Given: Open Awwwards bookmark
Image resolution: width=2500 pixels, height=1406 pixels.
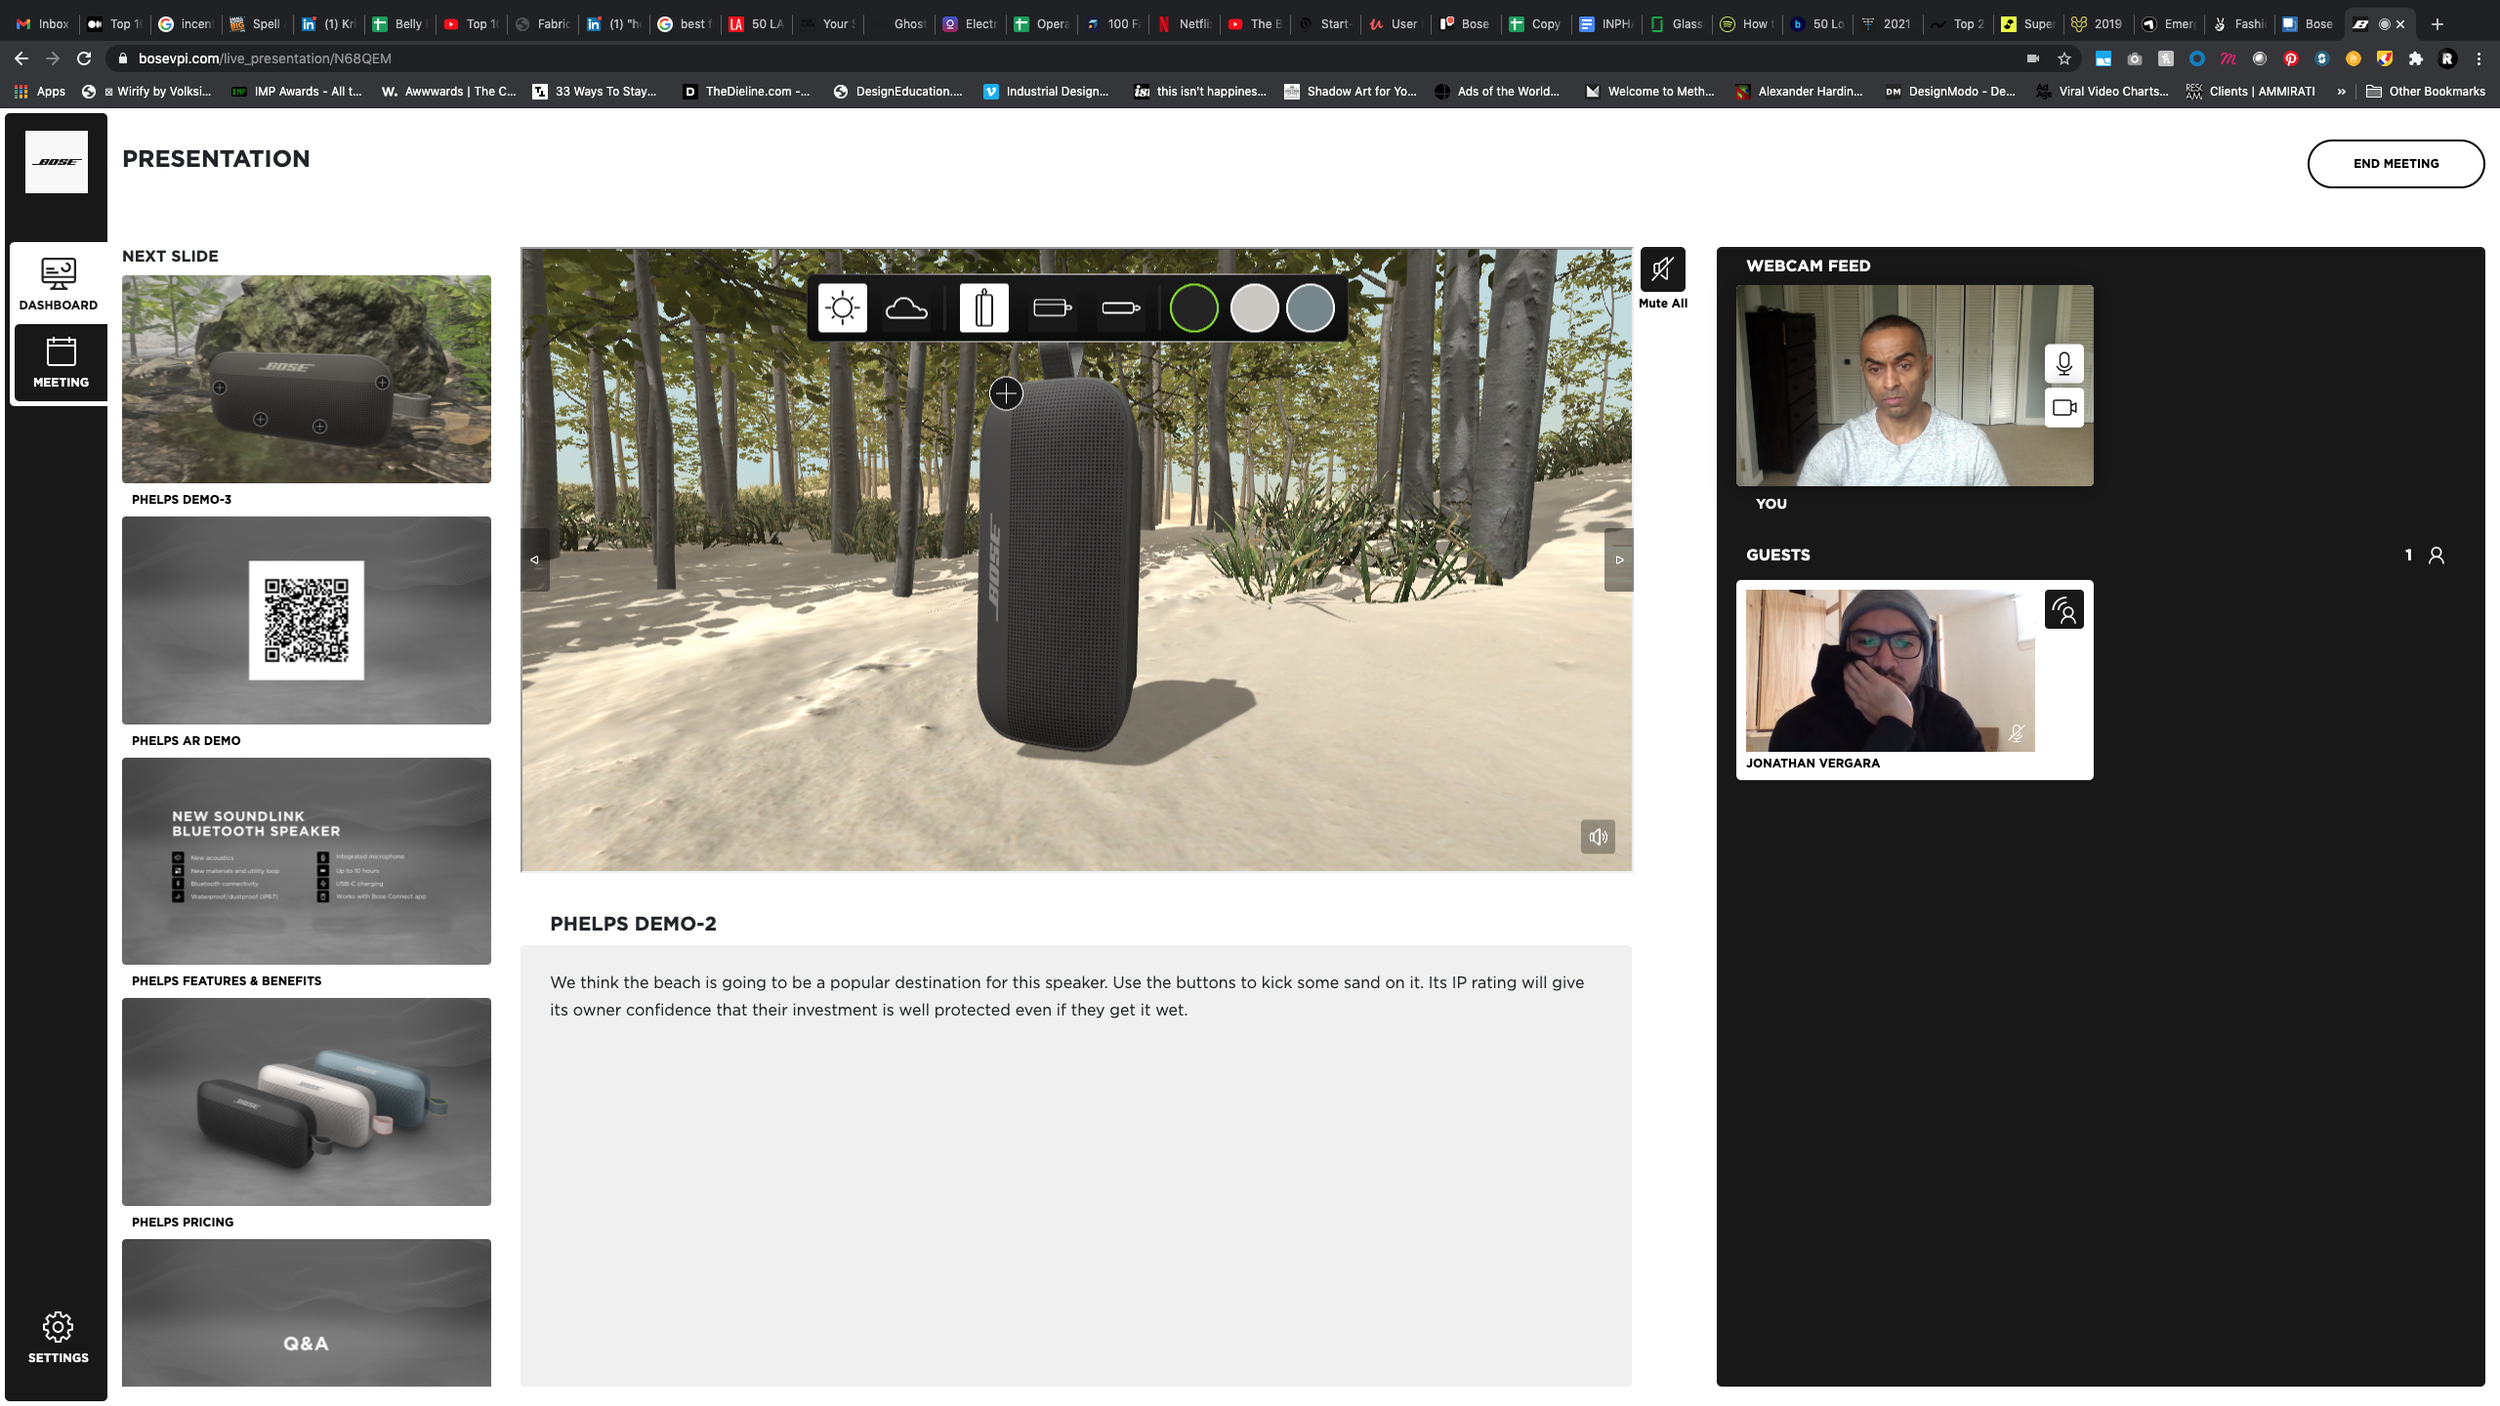Looking at the screenshot, I should [x=449, y=91].
